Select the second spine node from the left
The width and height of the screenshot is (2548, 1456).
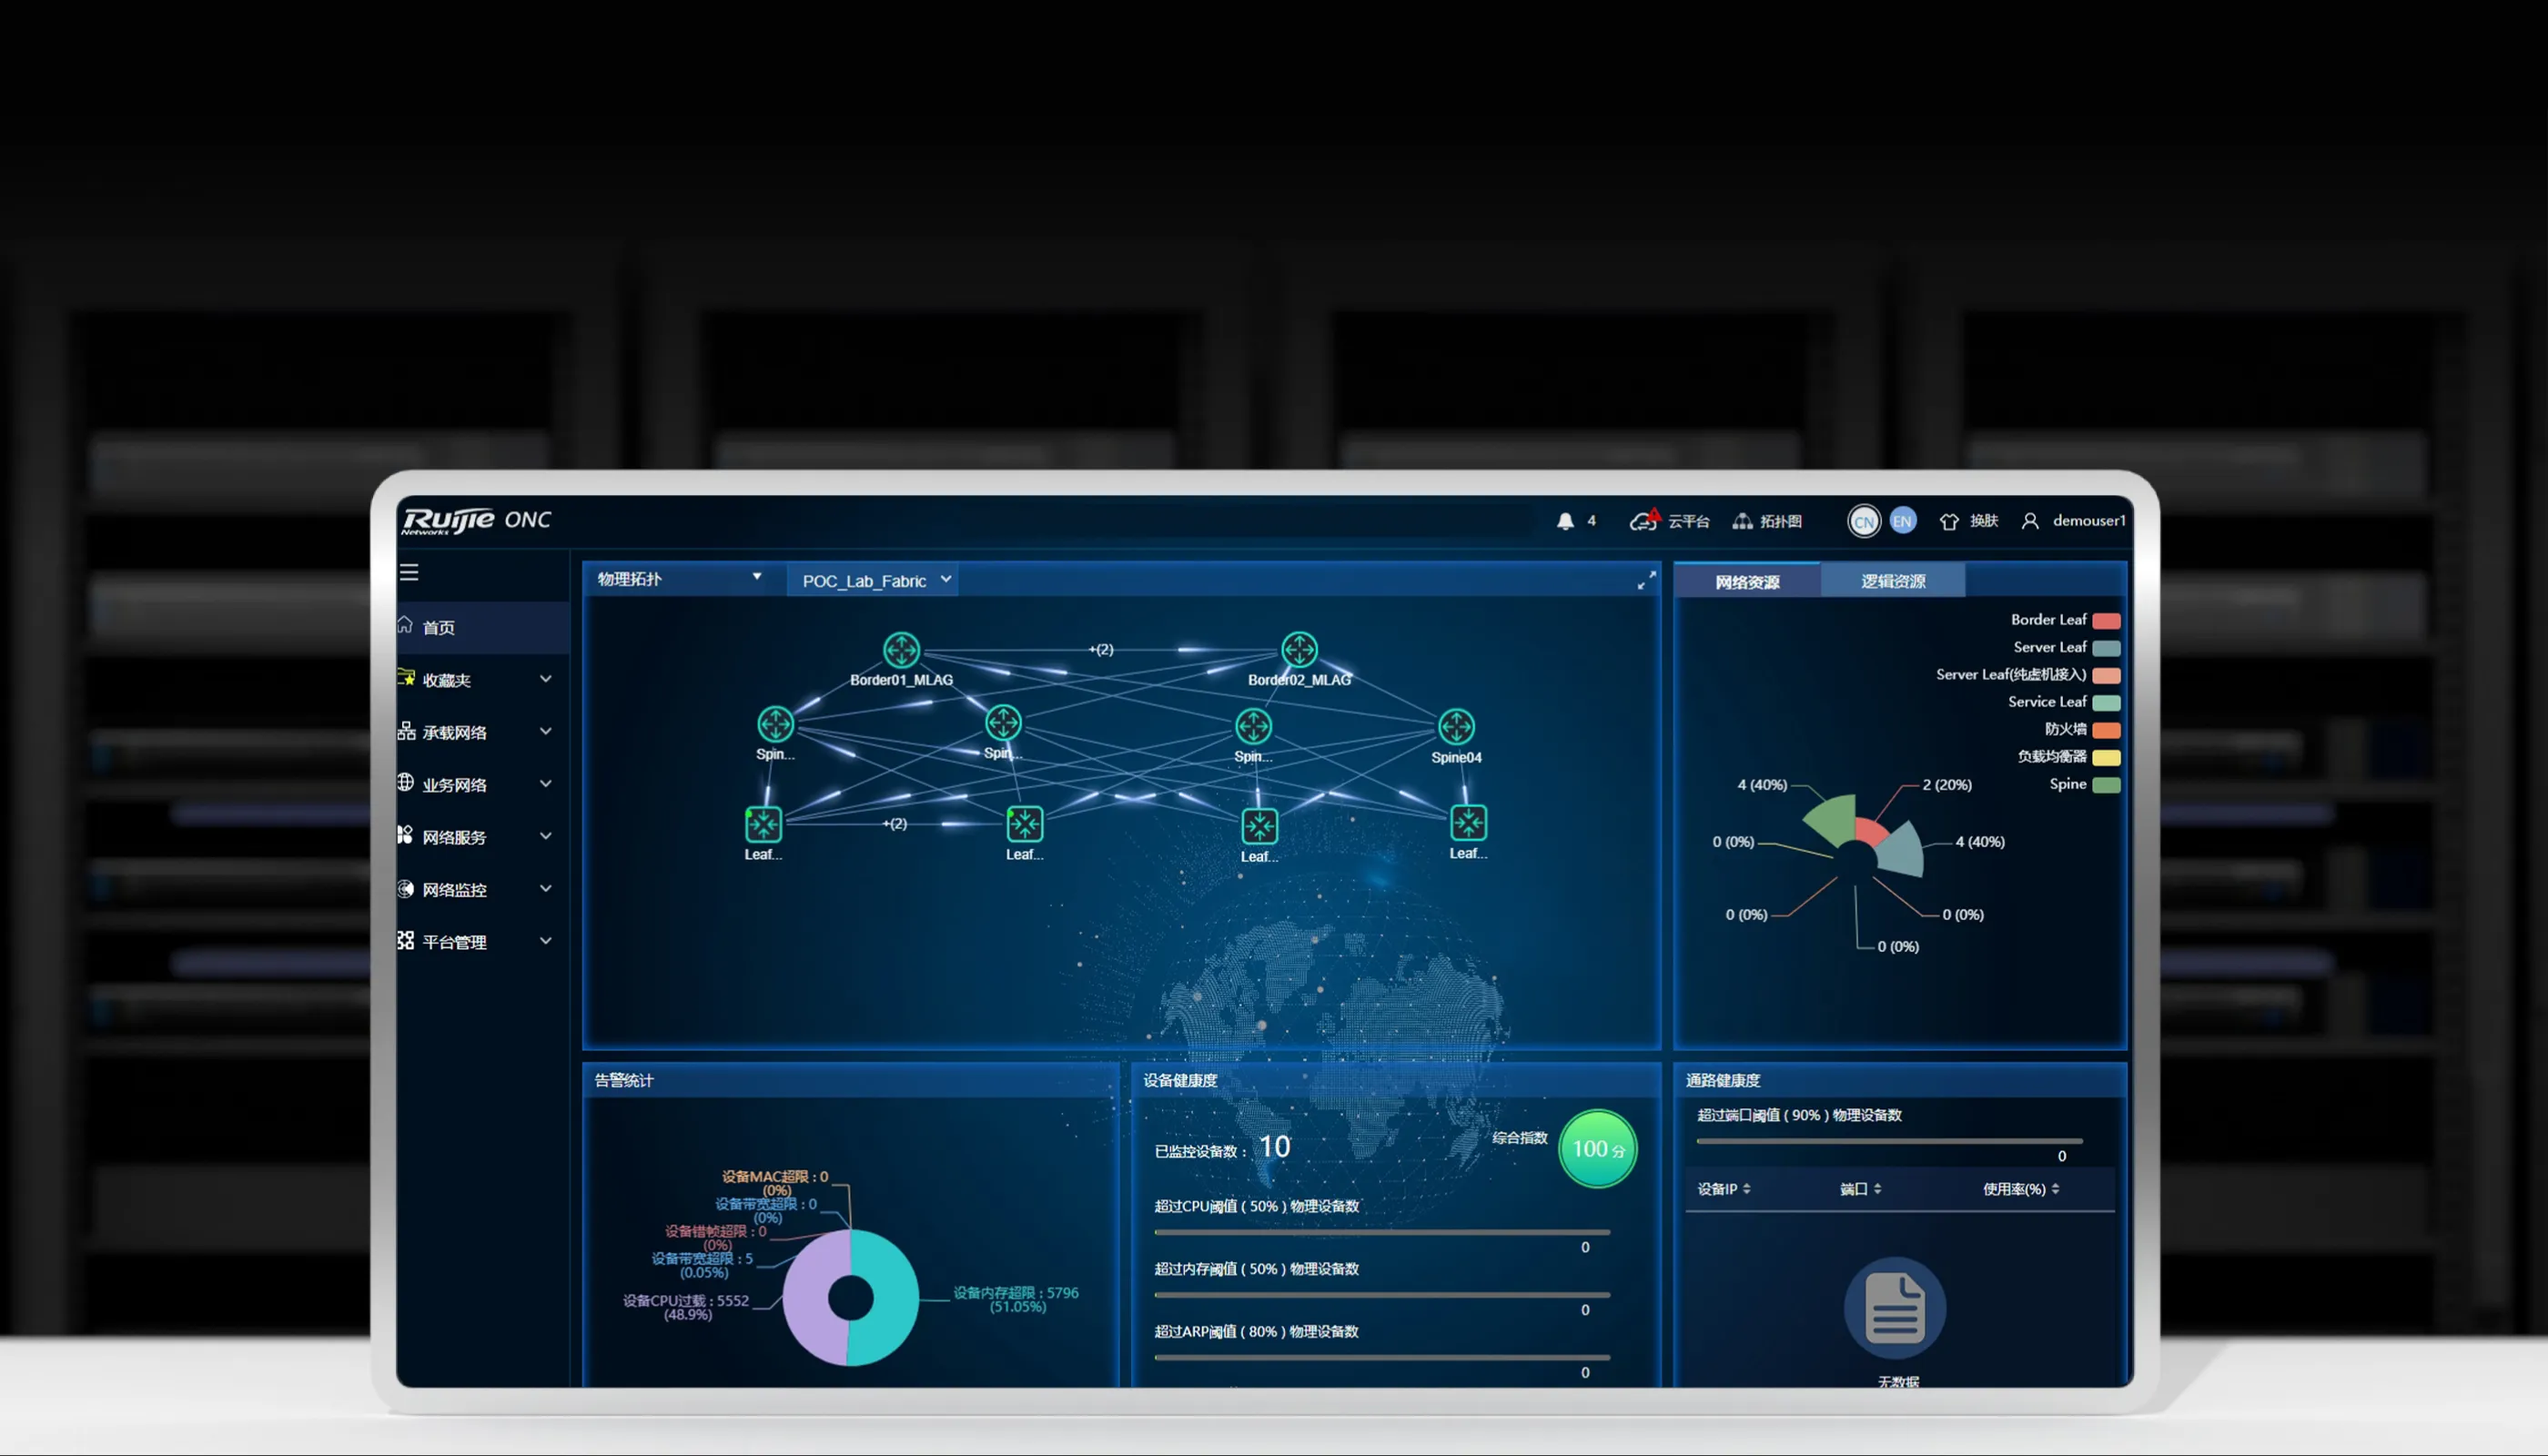pos(1003,723)
